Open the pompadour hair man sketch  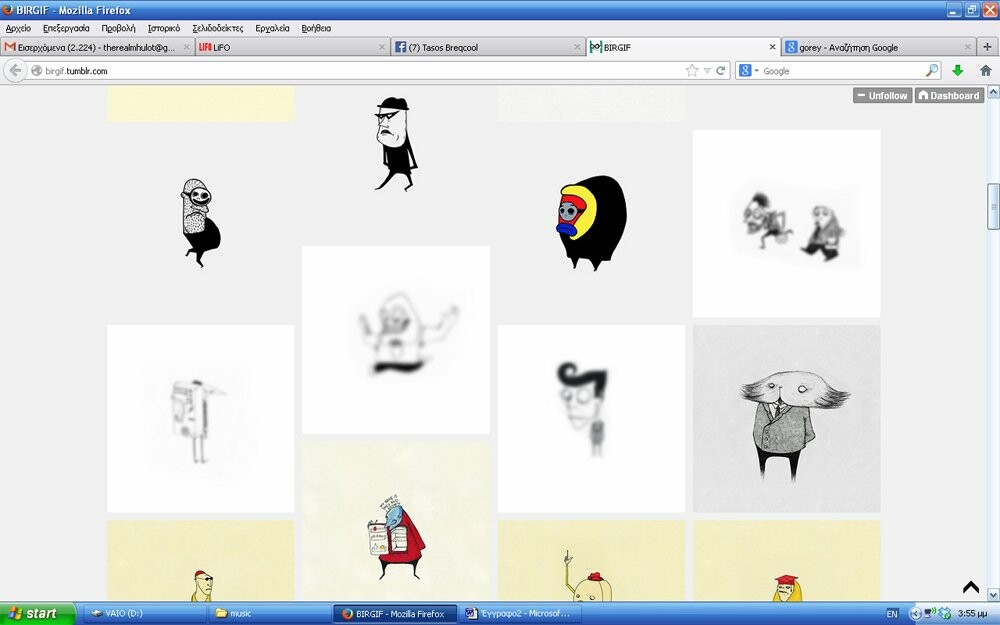click(x=591, y=418)
